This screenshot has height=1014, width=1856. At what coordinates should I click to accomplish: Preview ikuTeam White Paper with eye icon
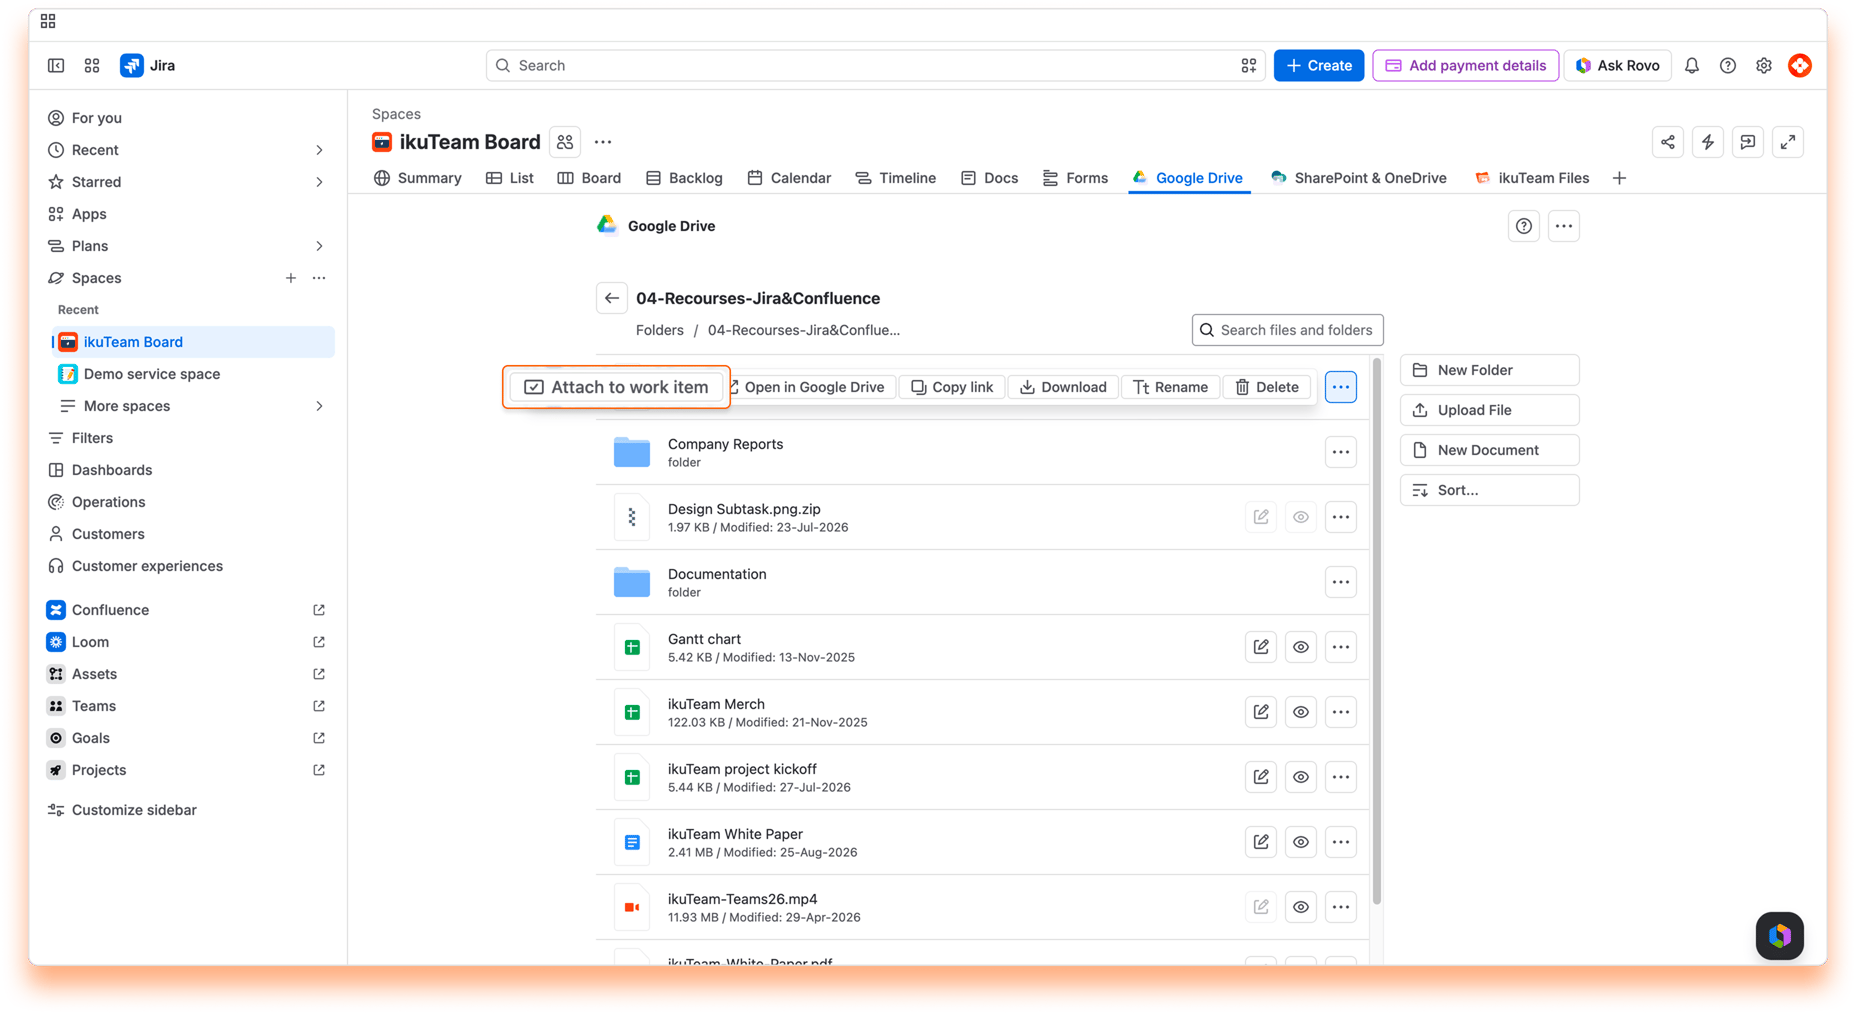[1300, 842]
